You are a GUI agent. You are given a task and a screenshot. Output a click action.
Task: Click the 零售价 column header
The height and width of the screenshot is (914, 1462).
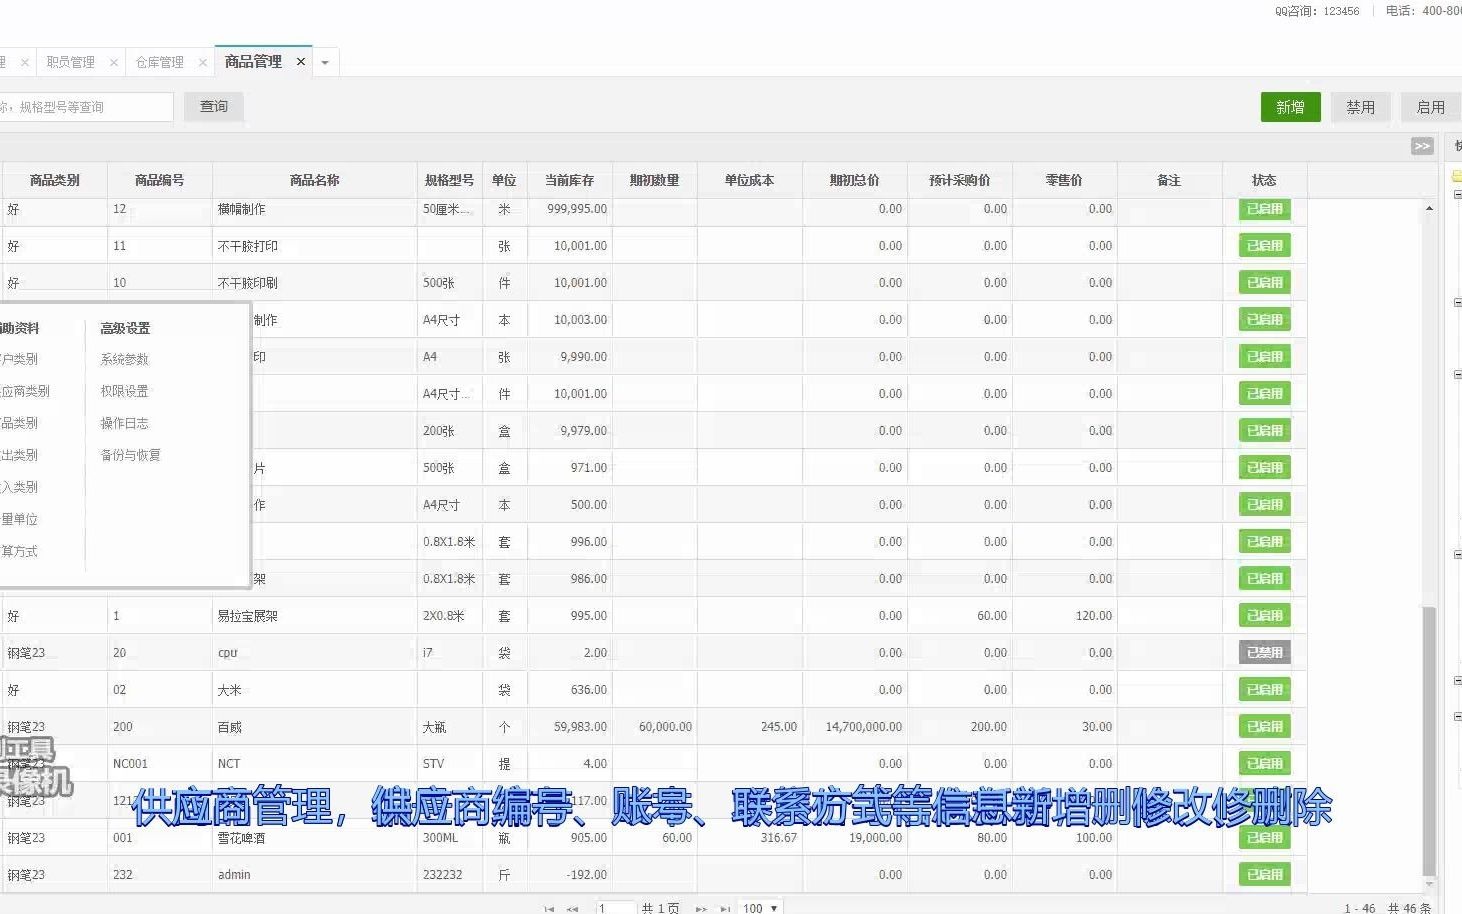[1064, 180]
